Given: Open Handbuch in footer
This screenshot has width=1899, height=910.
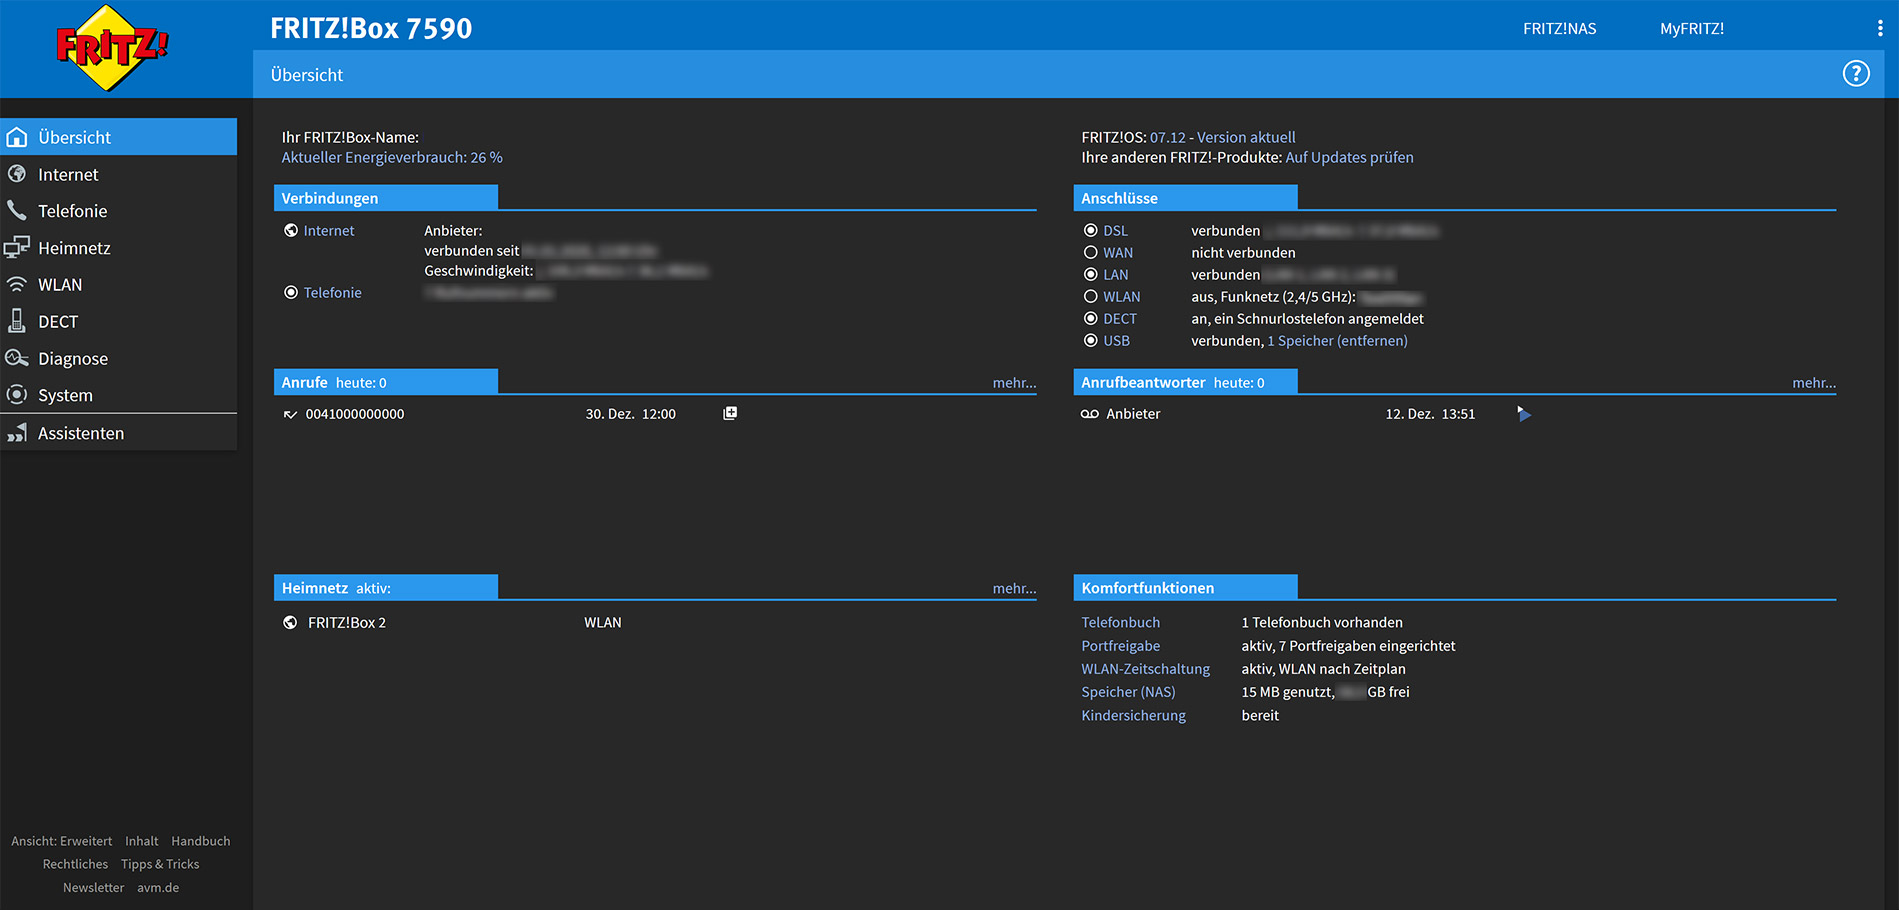Looking at the screenshot, I should pos(200,841).
